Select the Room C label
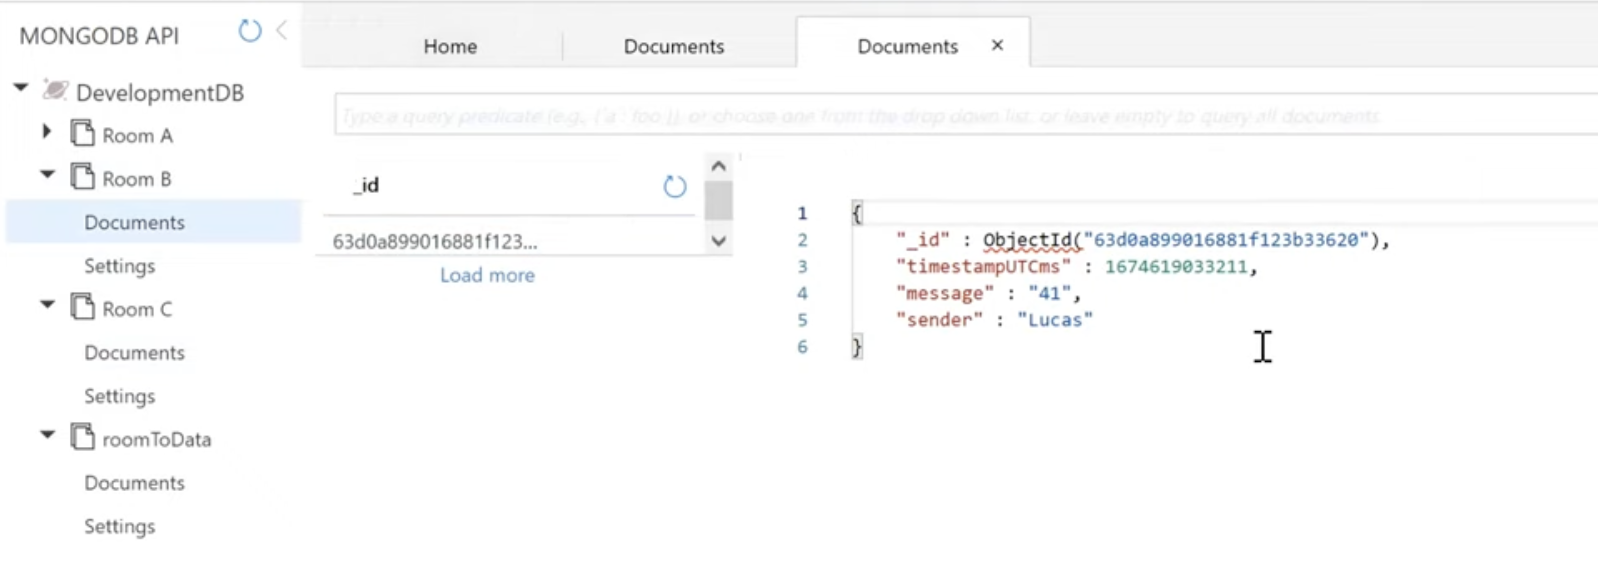The image size is (1598, 586). coord(137,309)
